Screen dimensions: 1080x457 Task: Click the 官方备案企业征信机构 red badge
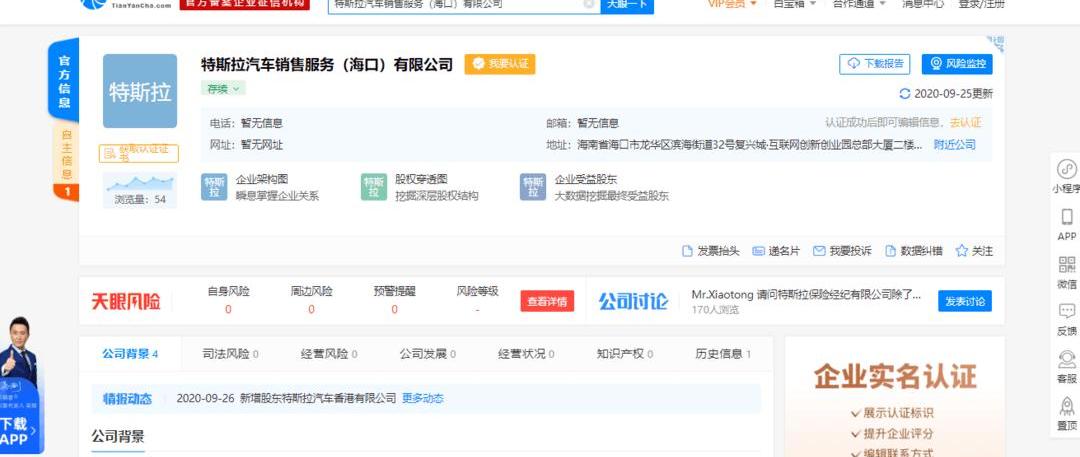coord(245,4)
